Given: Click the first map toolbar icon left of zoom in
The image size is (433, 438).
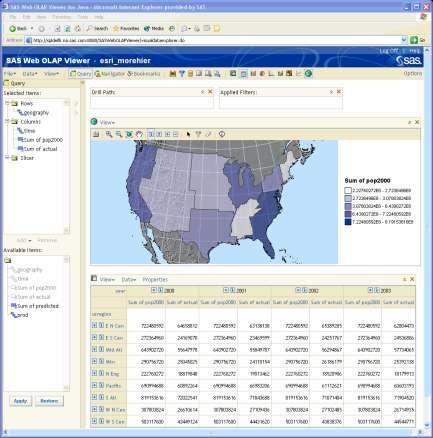Looking at the screenshot, I should pos(96,134).
